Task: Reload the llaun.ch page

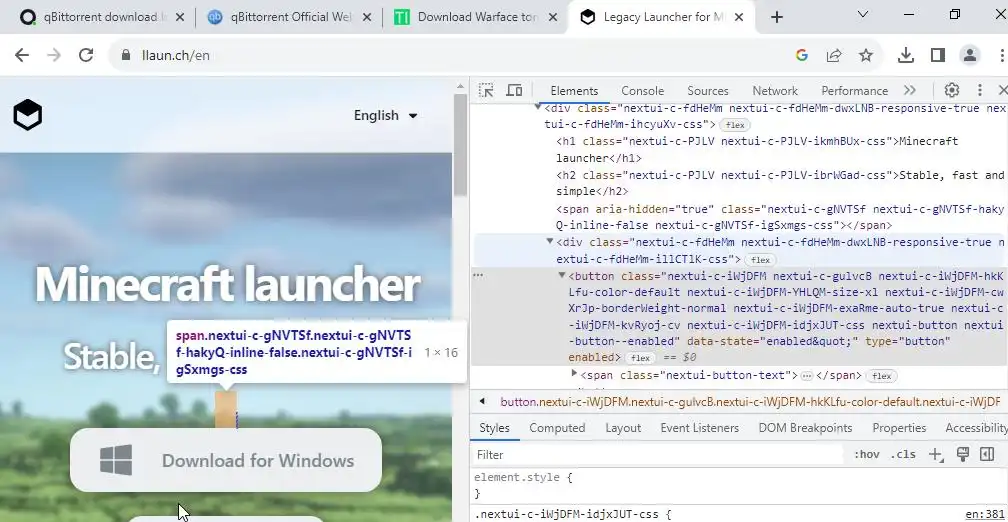Action: click(x=86, y=55)
